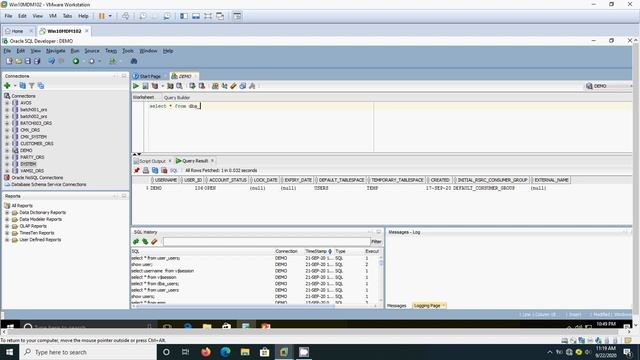Click the SQL link in Query Result toolbar
Viewport: 640px width, 360px height.
(173, 170)
